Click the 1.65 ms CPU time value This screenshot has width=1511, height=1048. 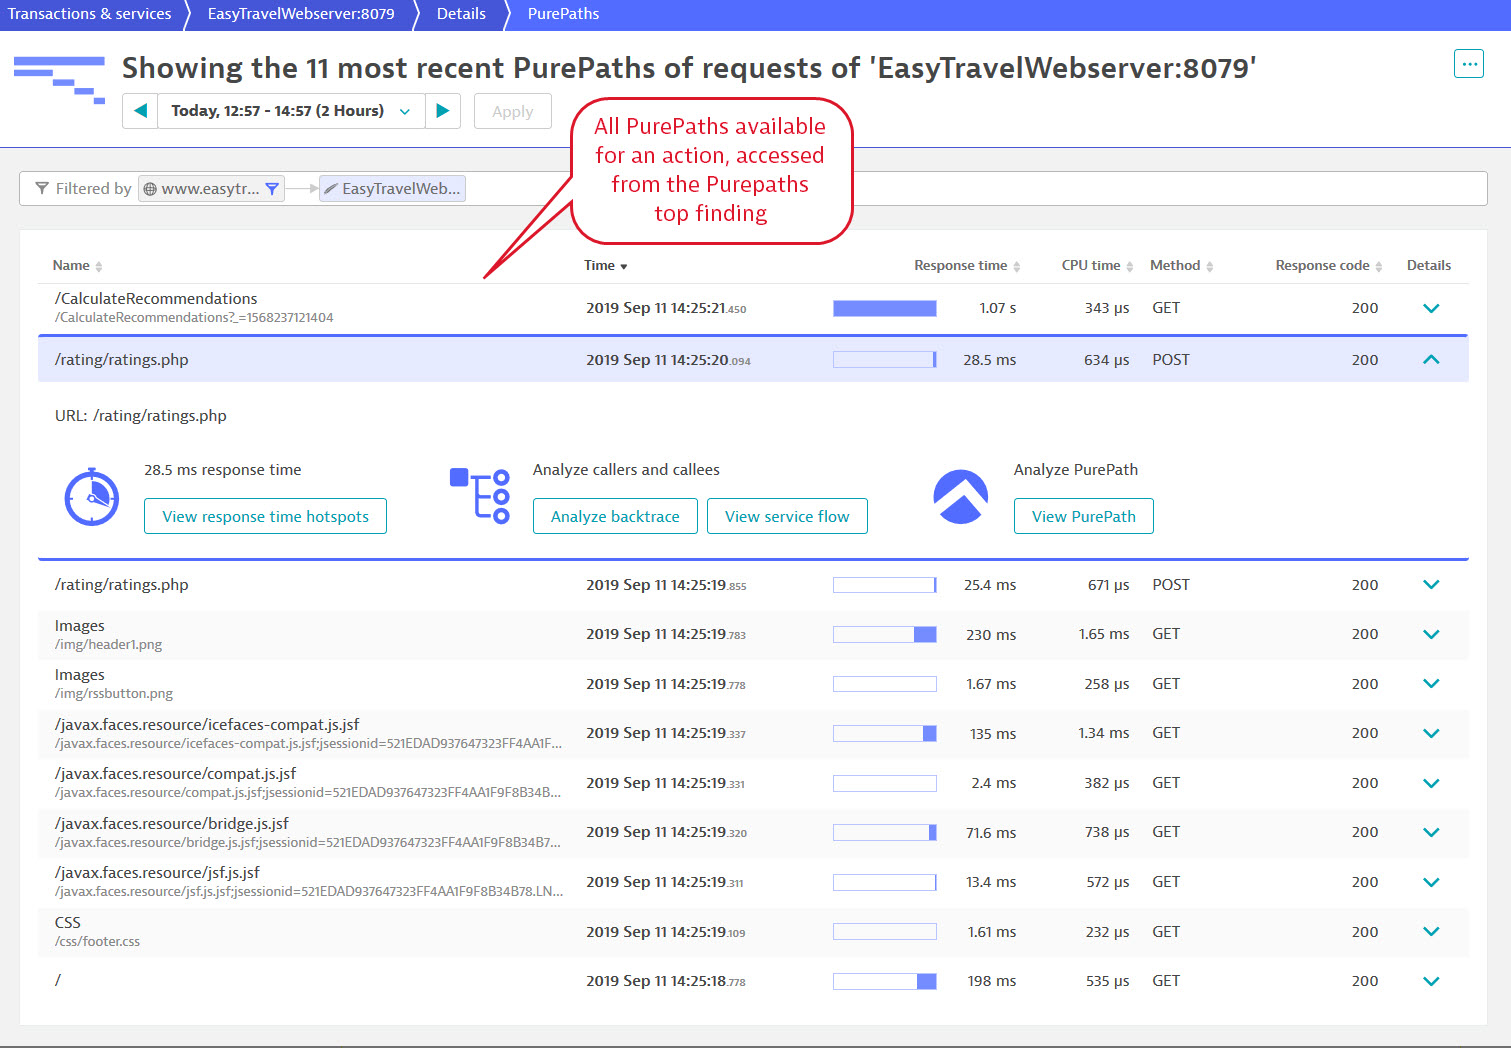[1104, 634]
